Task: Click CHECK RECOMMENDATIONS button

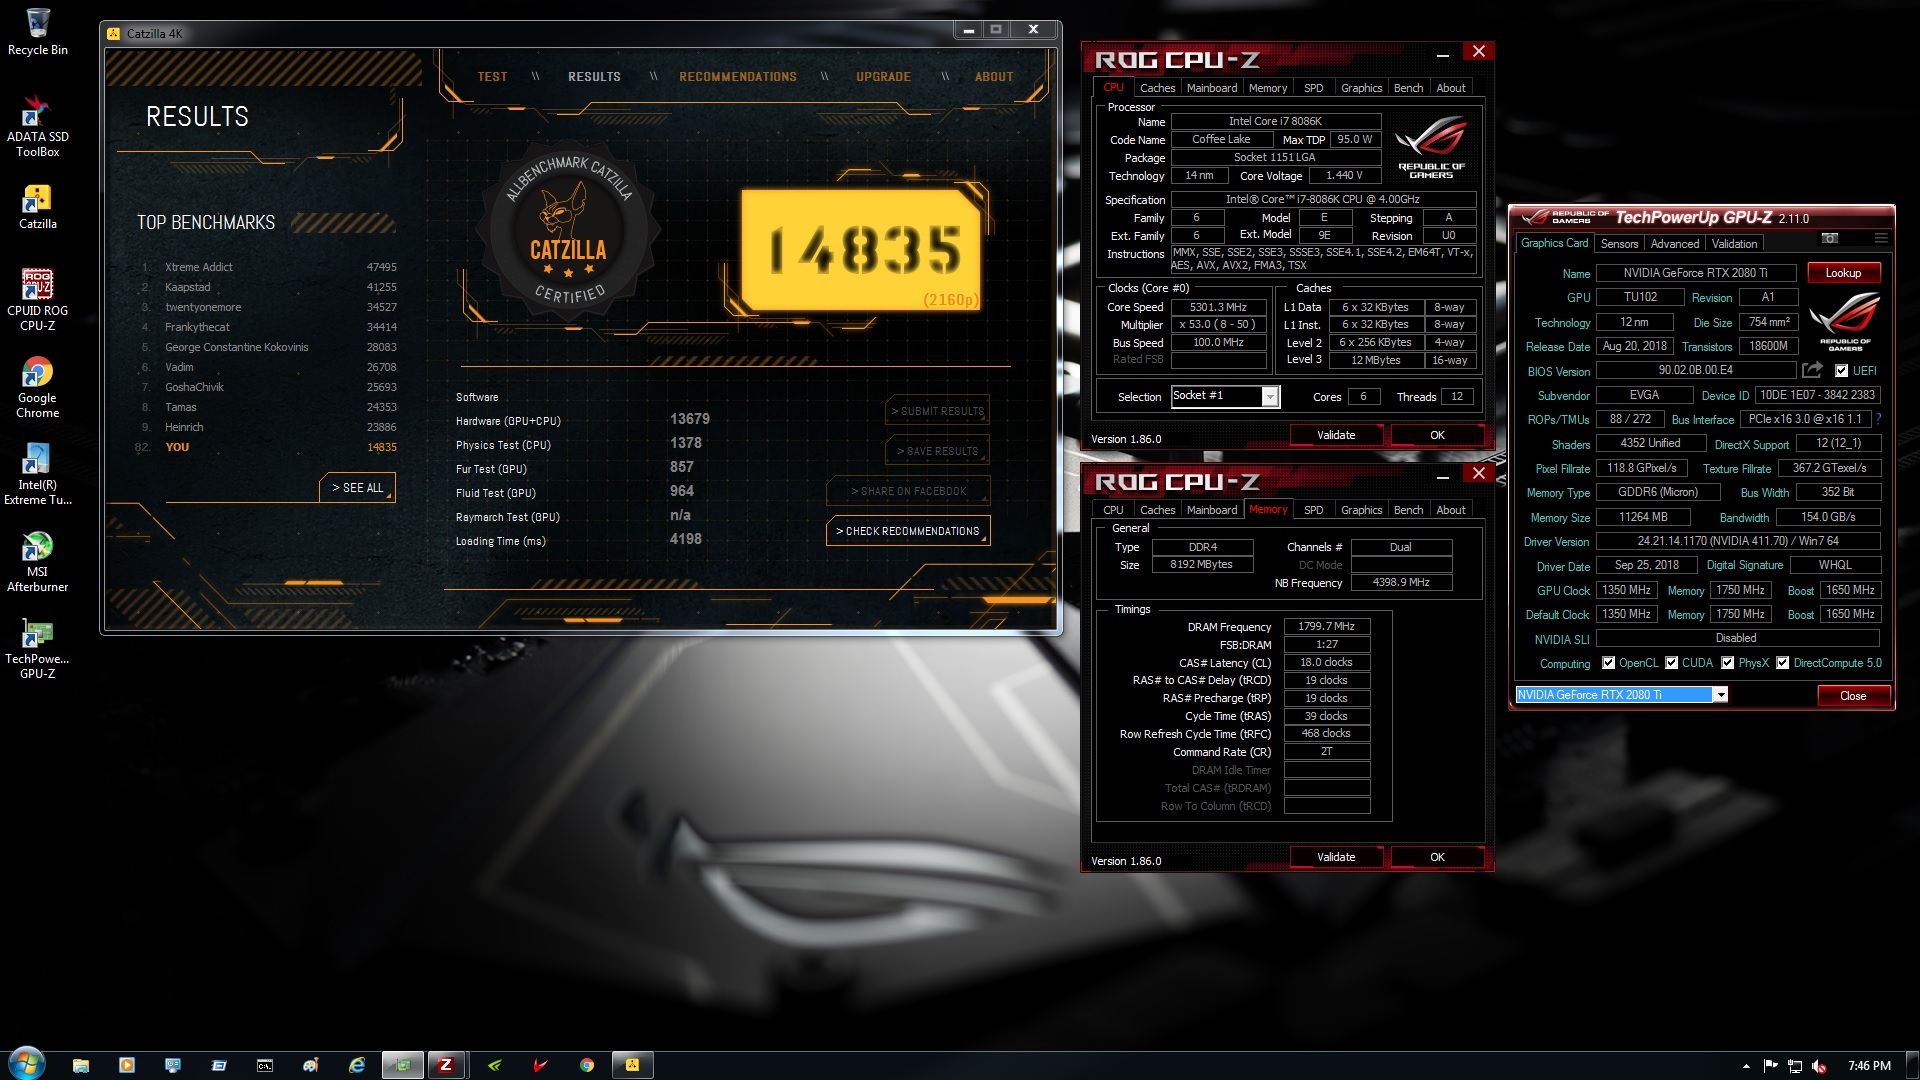Action: tap(908, 531)
